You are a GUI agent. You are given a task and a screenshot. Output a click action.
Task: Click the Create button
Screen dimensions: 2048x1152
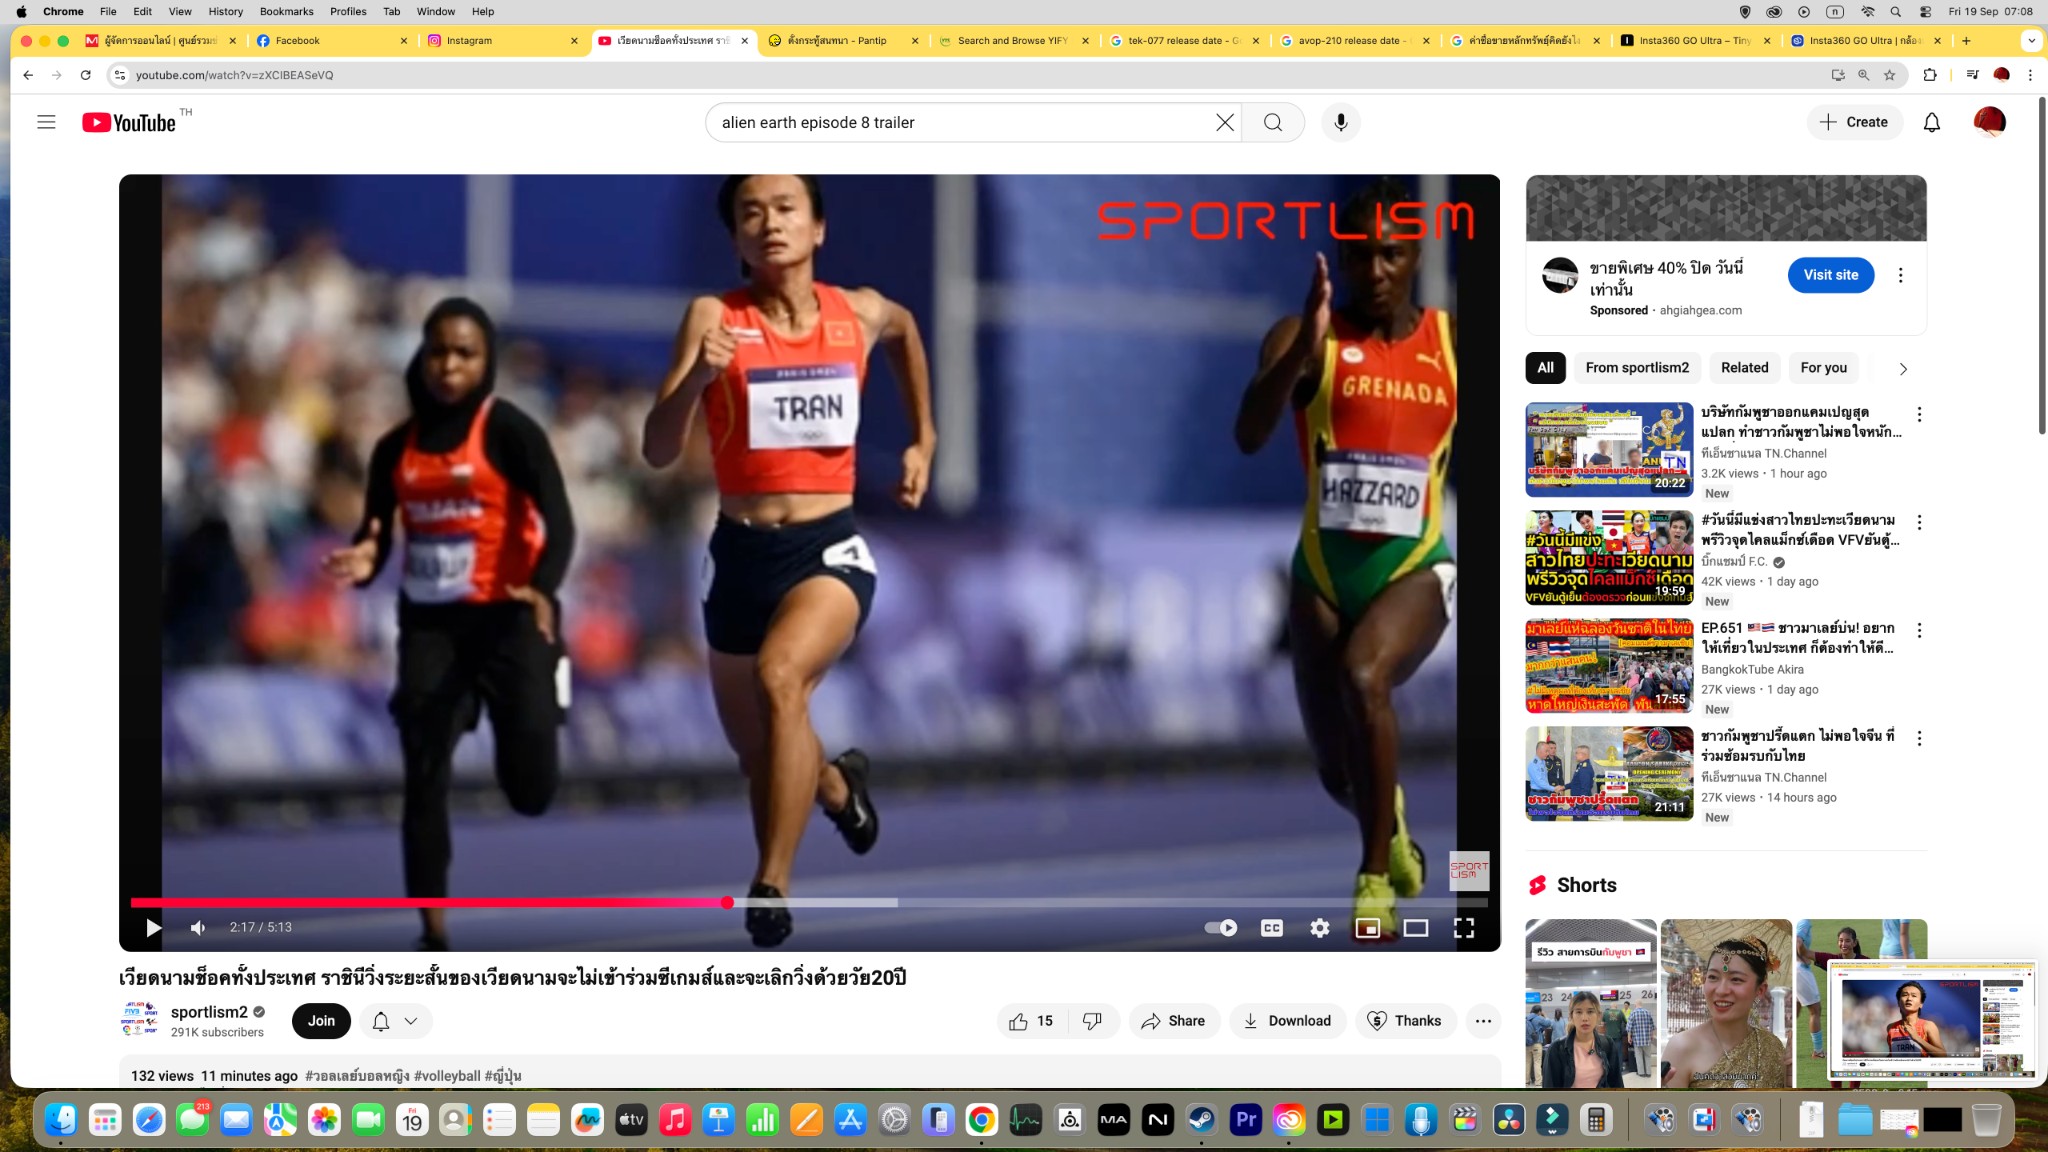pos(1854,122)
